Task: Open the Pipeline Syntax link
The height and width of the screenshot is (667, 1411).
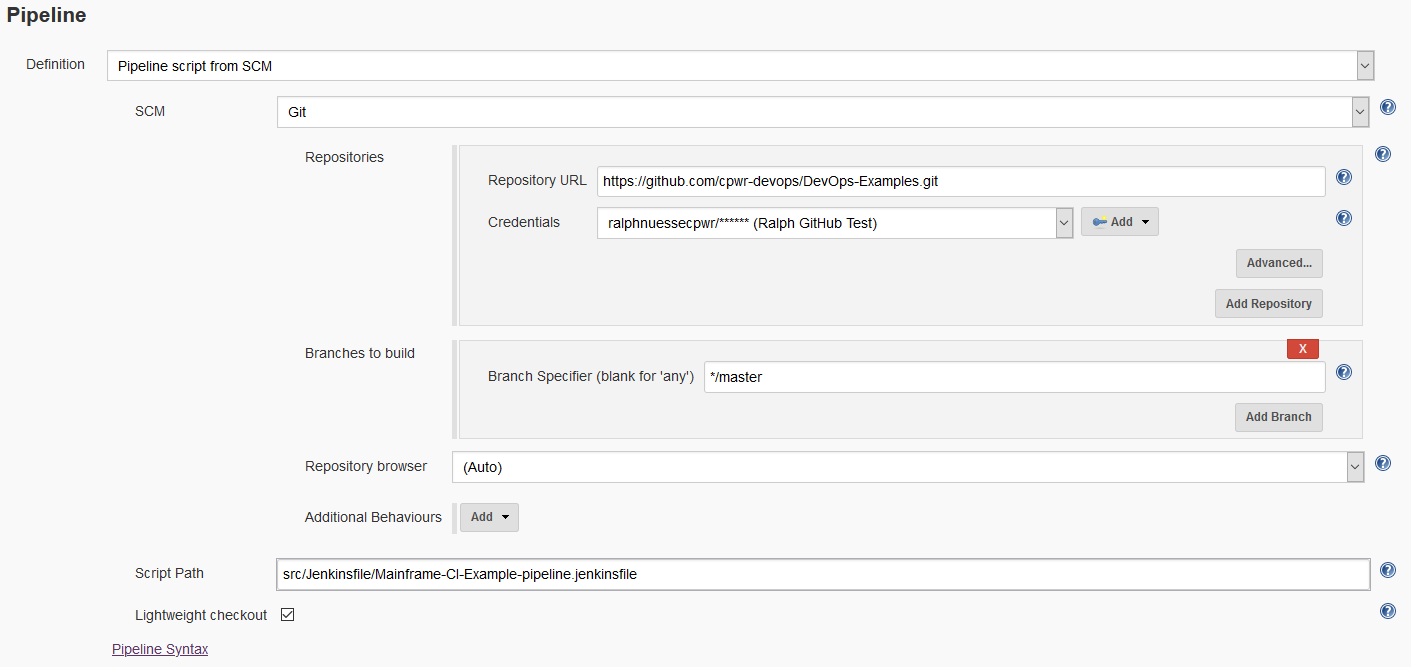Action: pyautogui.click(x=160, y=649)
